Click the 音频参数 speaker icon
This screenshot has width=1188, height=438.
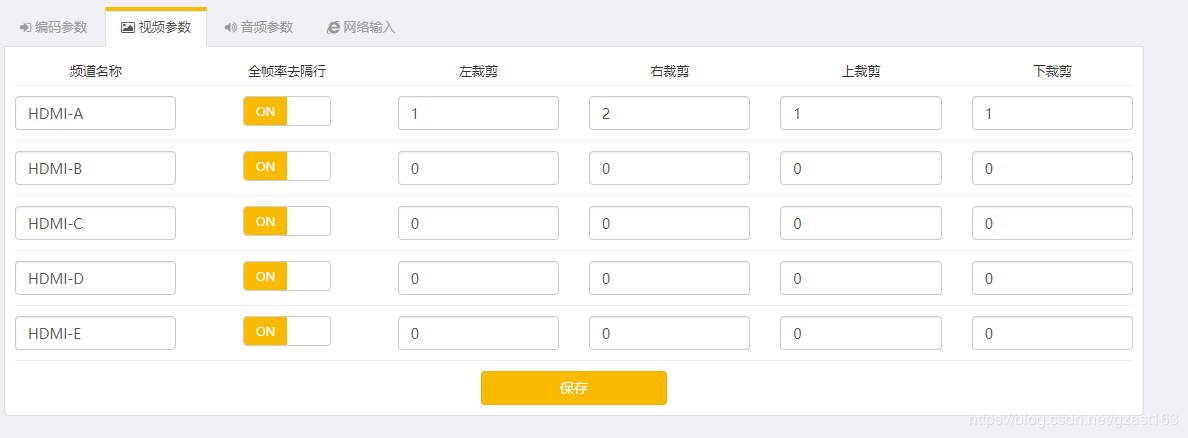[230, 27]
